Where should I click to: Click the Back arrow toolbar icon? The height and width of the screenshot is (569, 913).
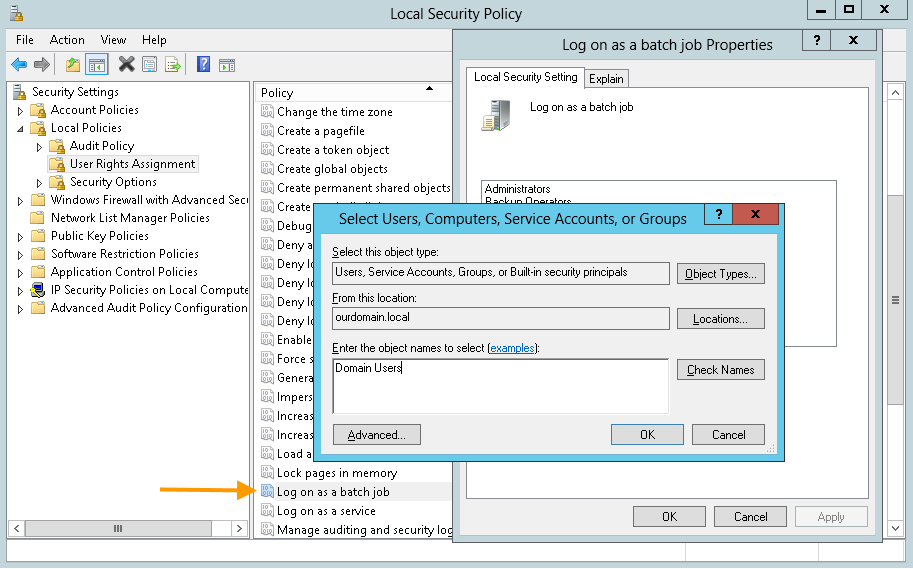[19, 65]
